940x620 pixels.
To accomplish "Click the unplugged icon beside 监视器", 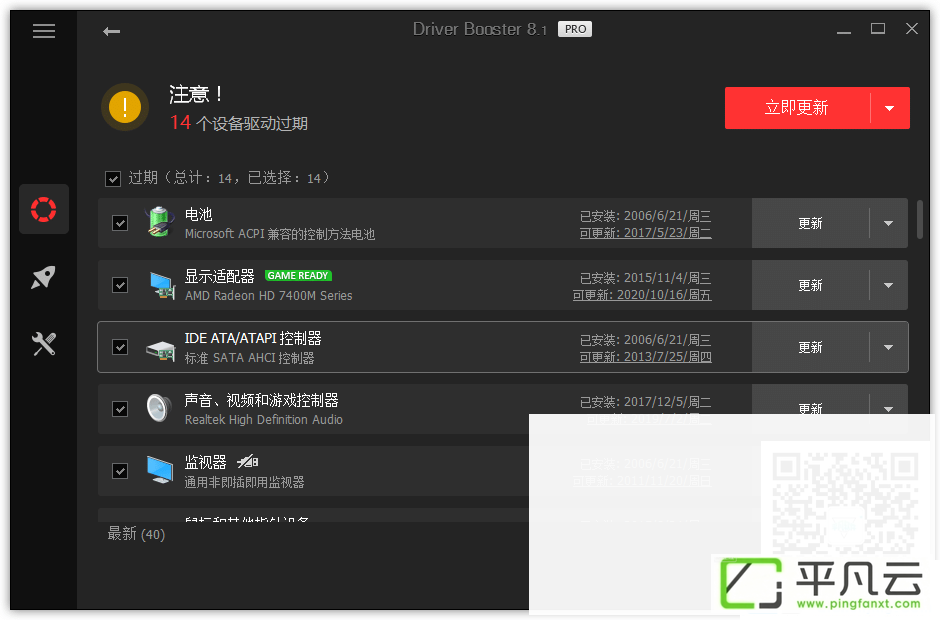I will coord(248,461).
